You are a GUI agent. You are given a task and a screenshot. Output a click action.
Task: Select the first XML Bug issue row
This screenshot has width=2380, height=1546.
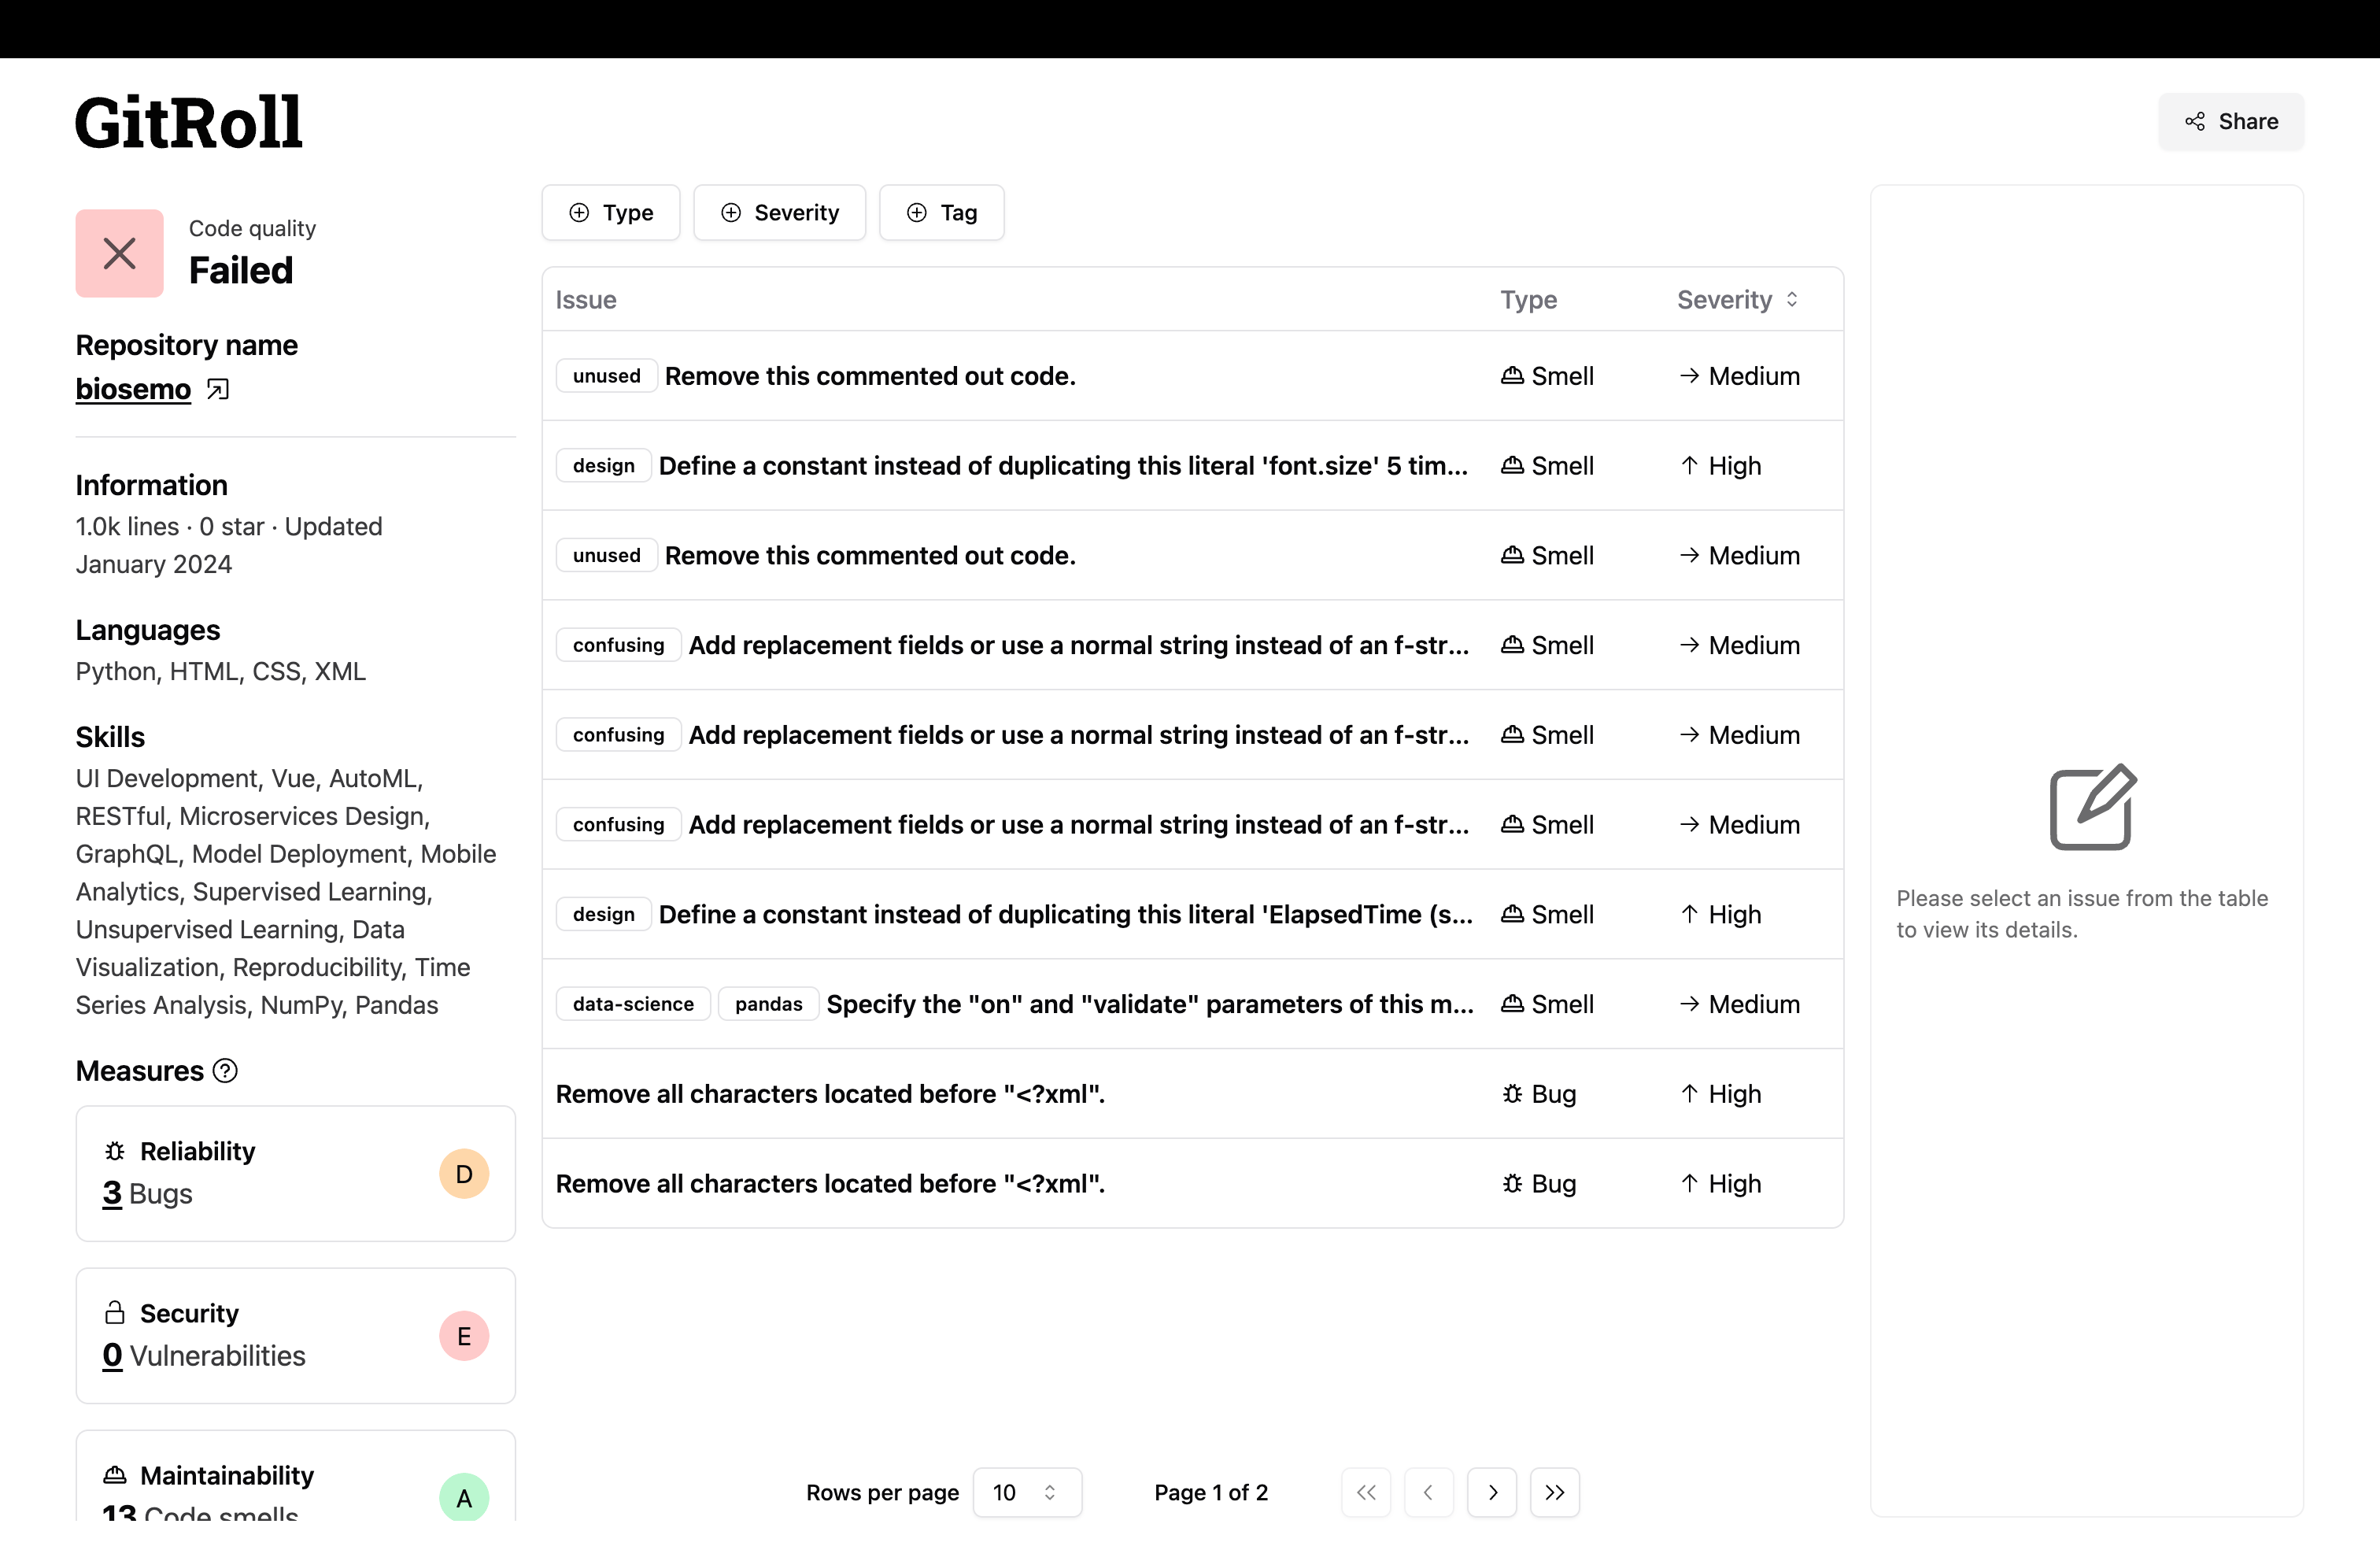pos(830,1094)
